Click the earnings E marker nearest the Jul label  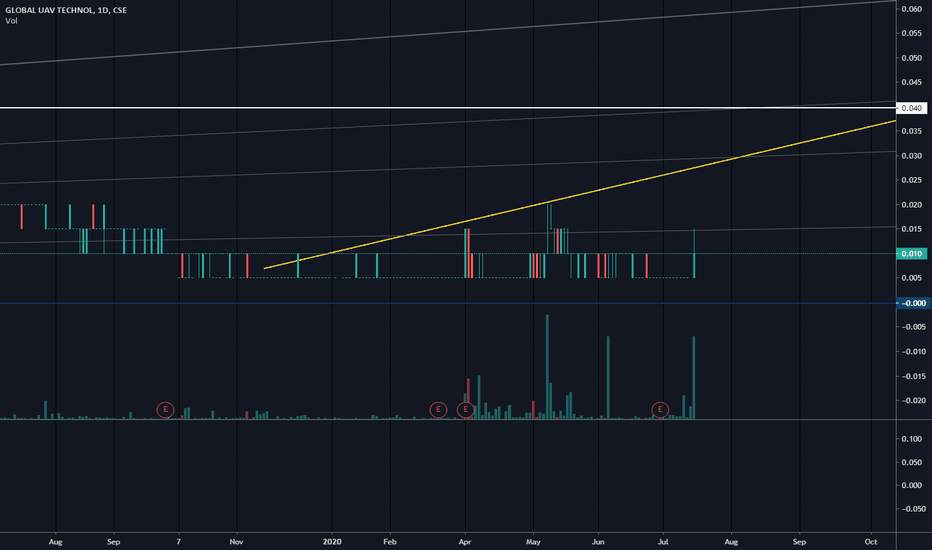tap(660, 410)
